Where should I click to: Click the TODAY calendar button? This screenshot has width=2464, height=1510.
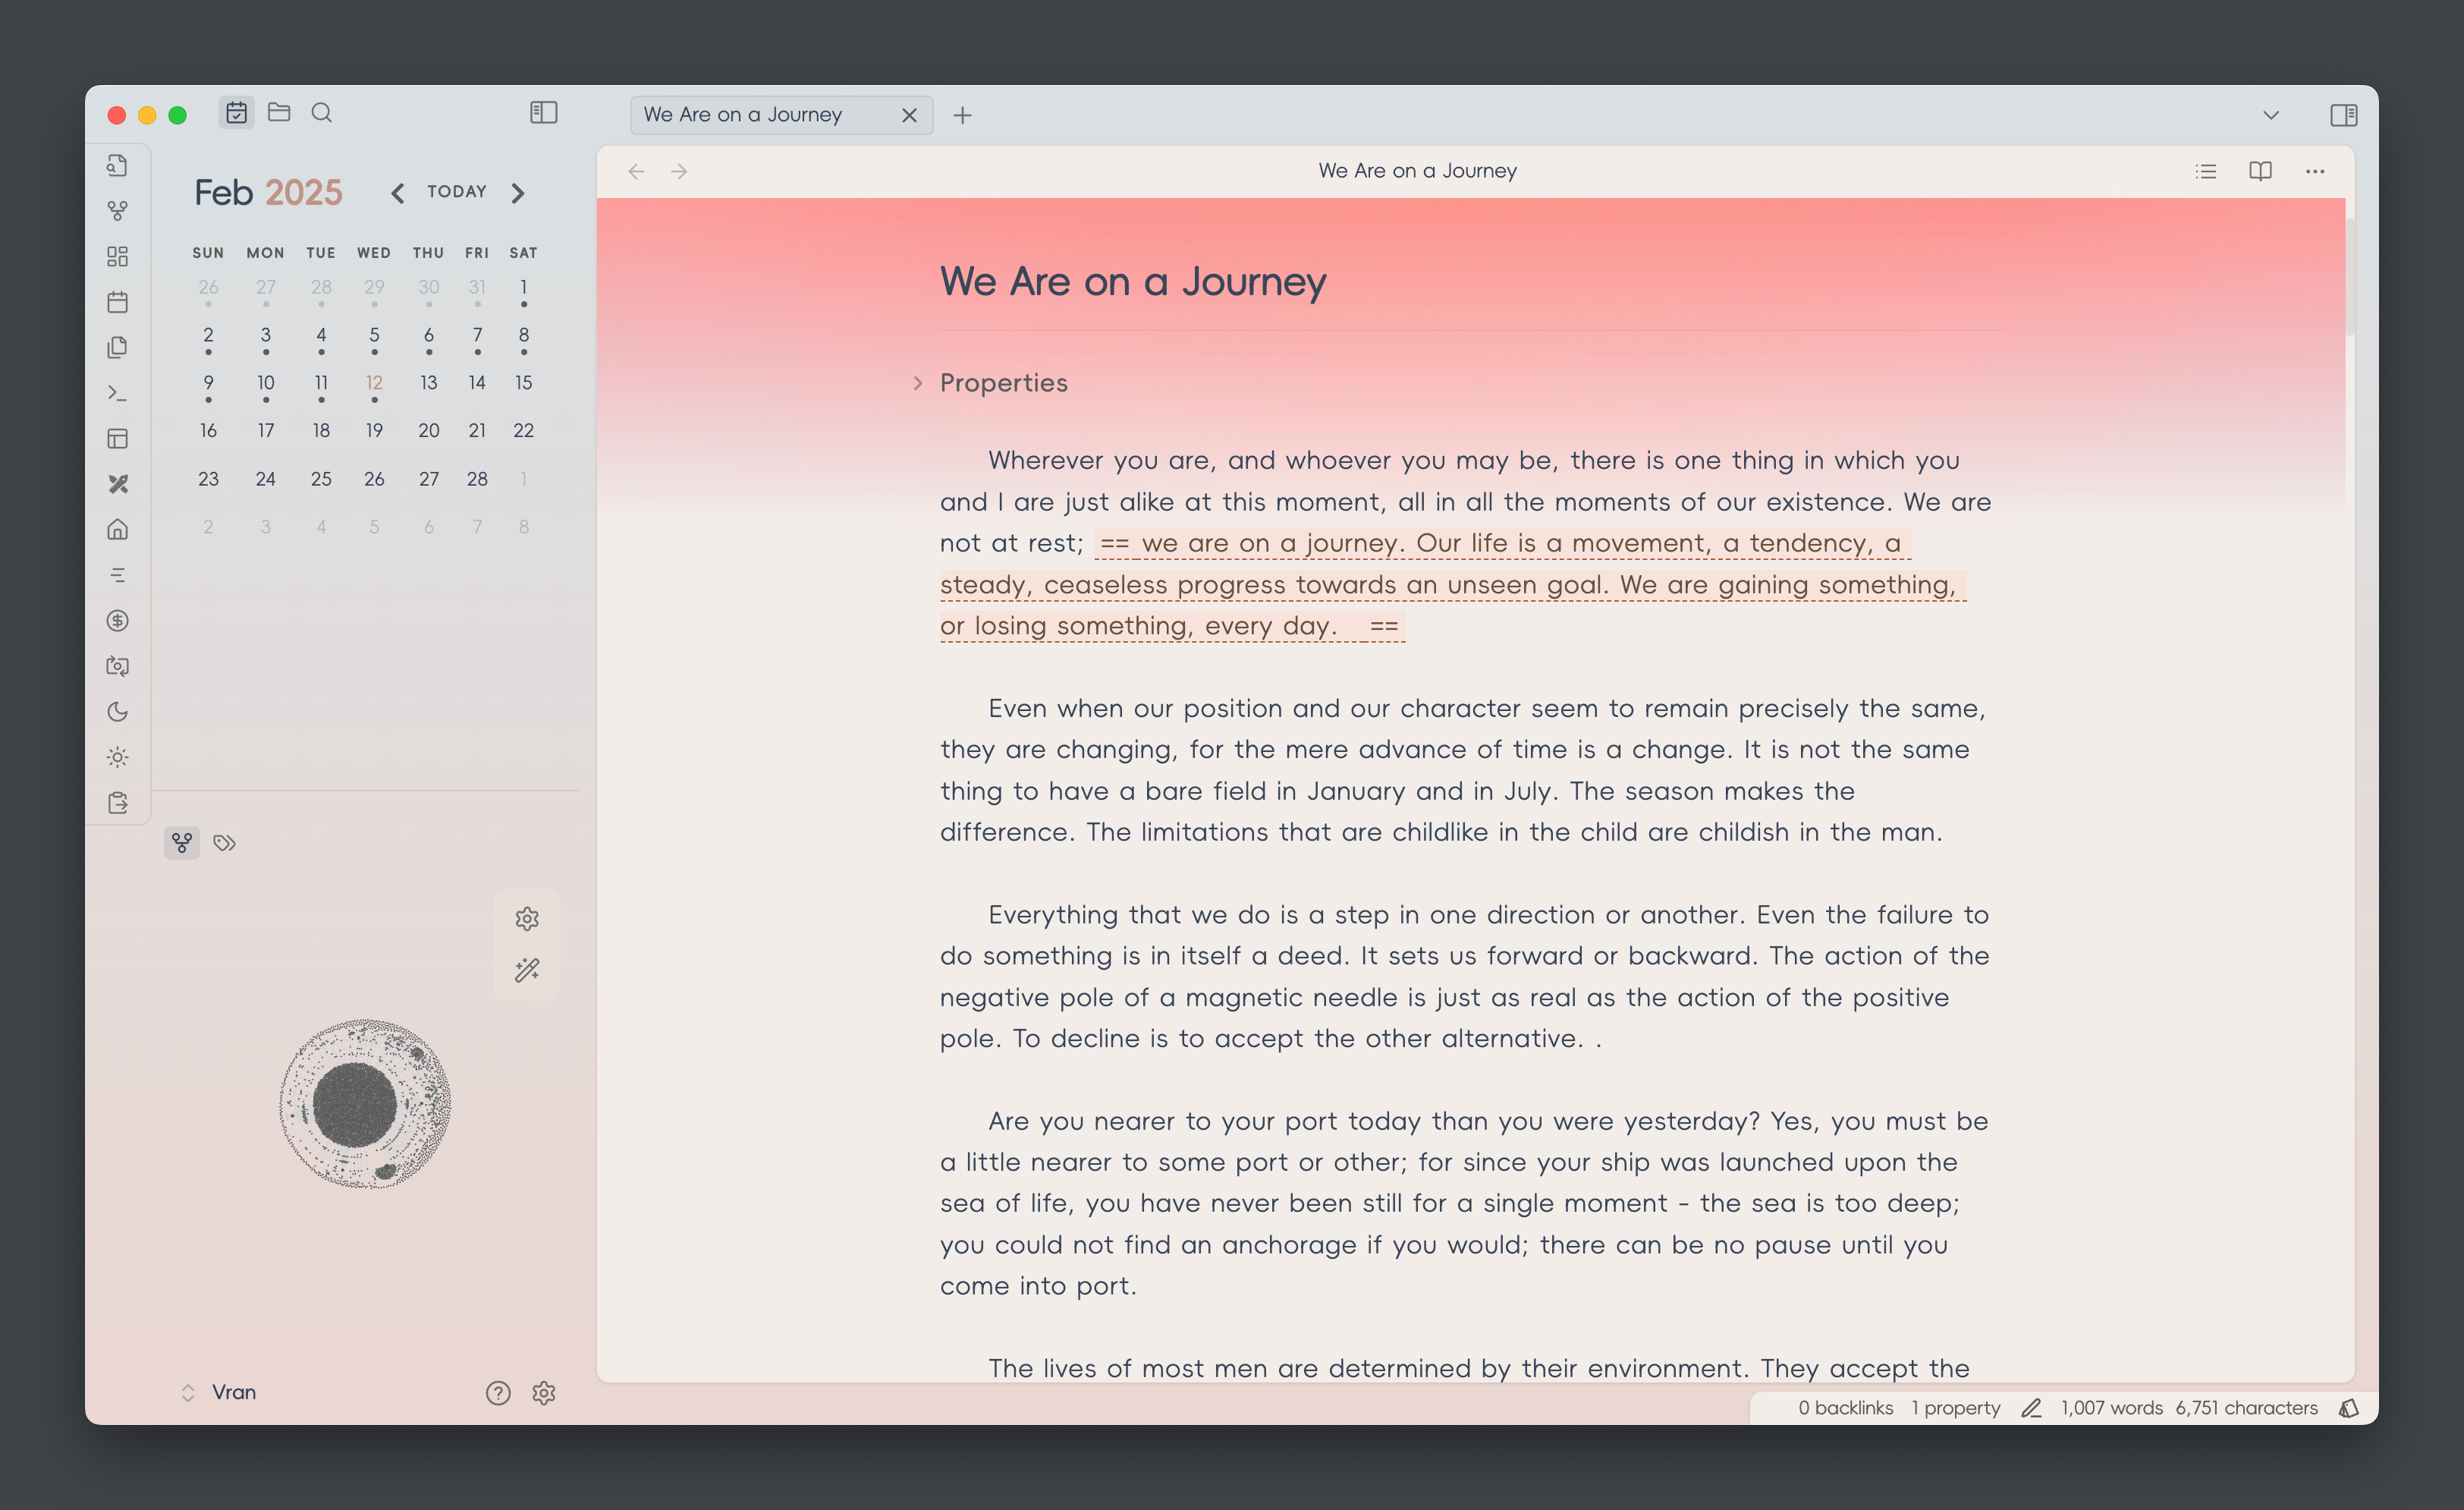[457, 192]
